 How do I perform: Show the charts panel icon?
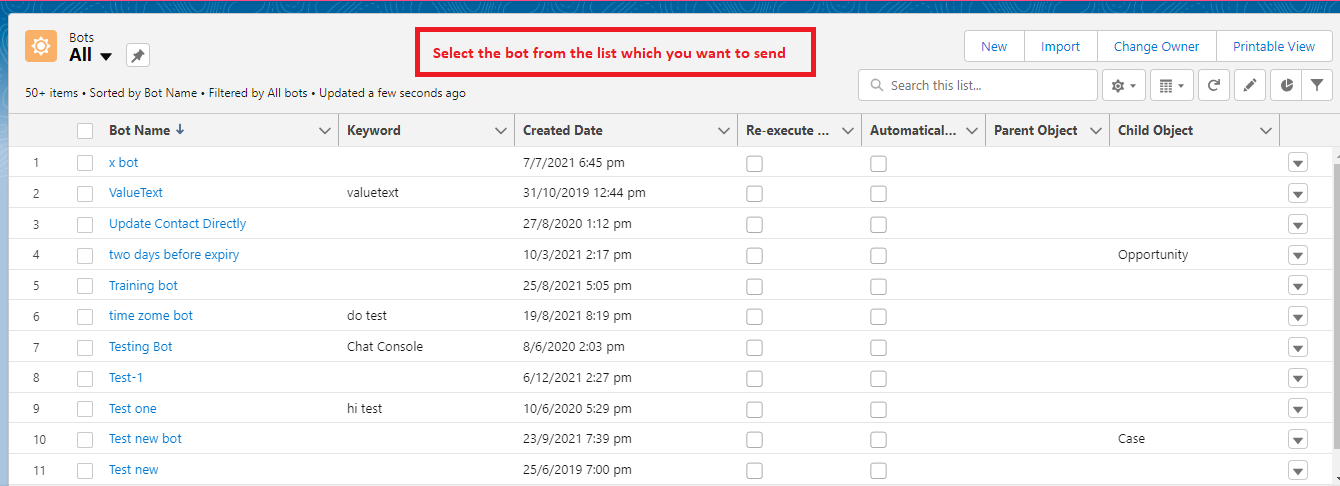tap(1286, 86)
